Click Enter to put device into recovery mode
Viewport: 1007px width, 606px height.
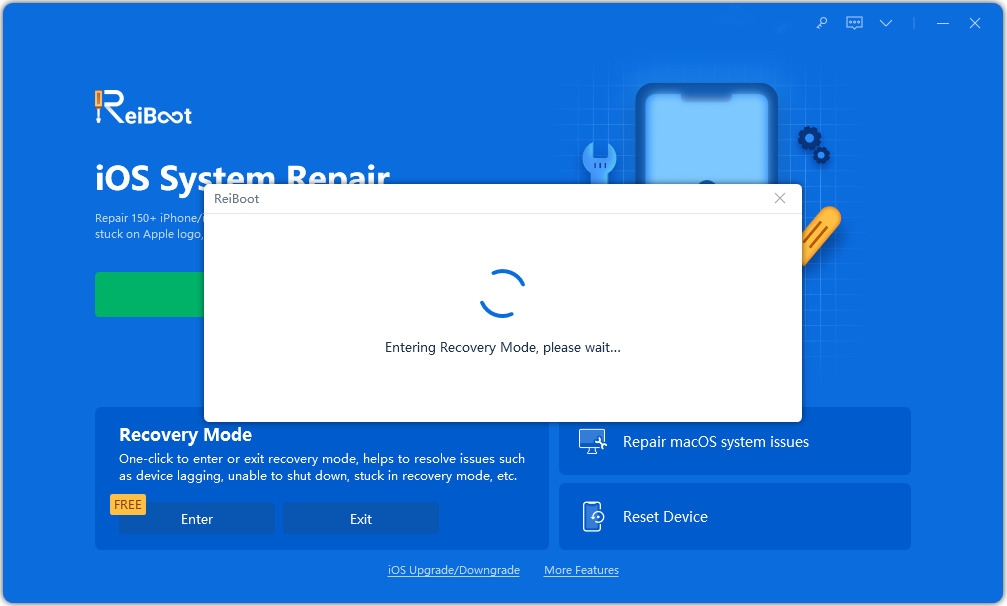pos(196,518)
